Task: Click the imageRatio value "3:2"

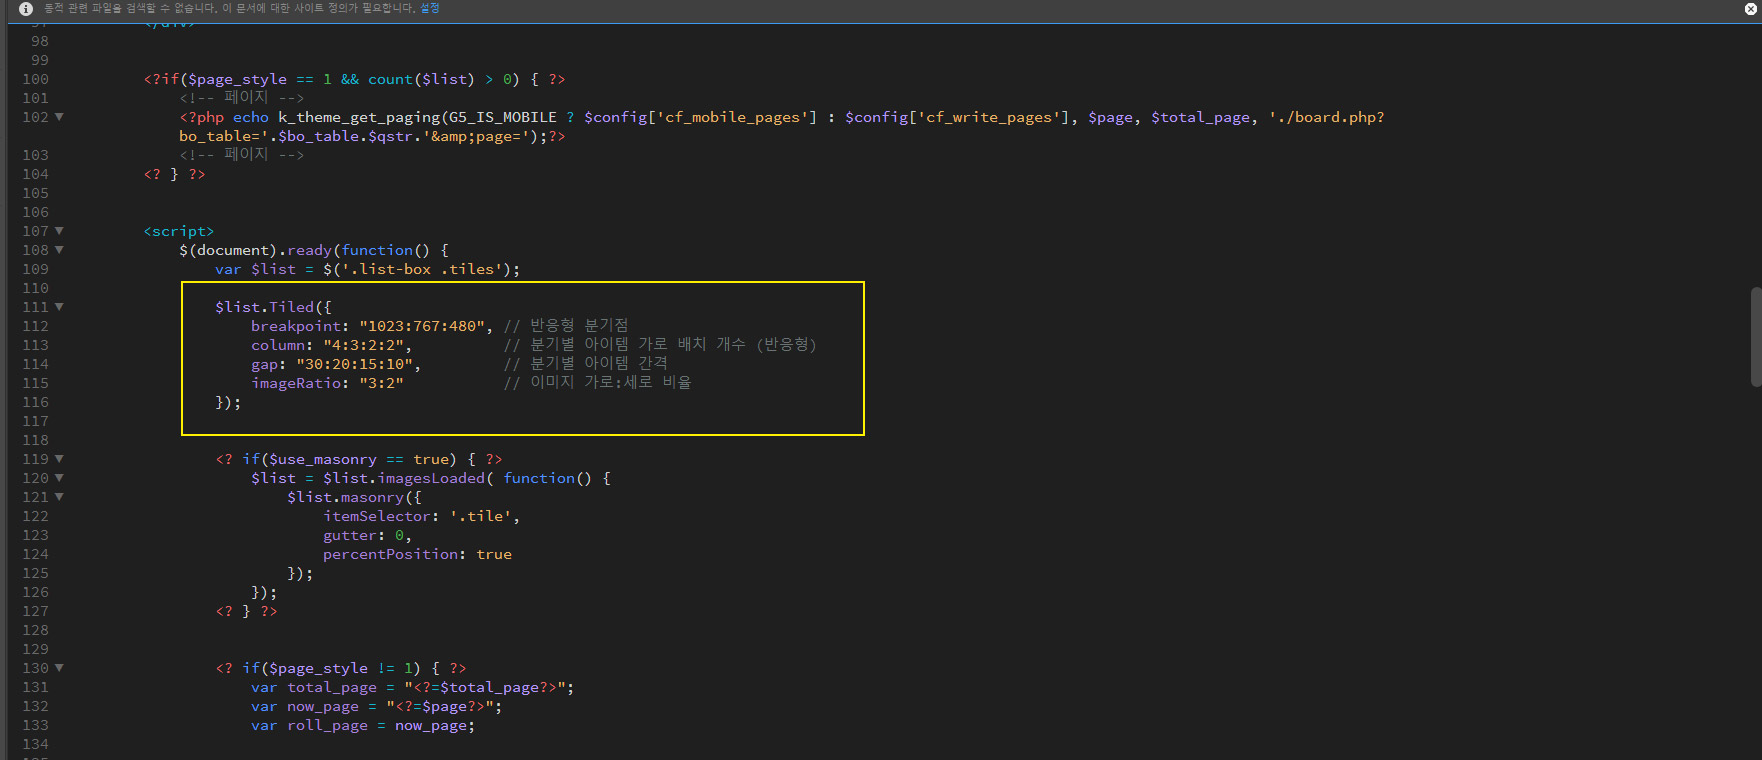Action: [x=381, y=383]
